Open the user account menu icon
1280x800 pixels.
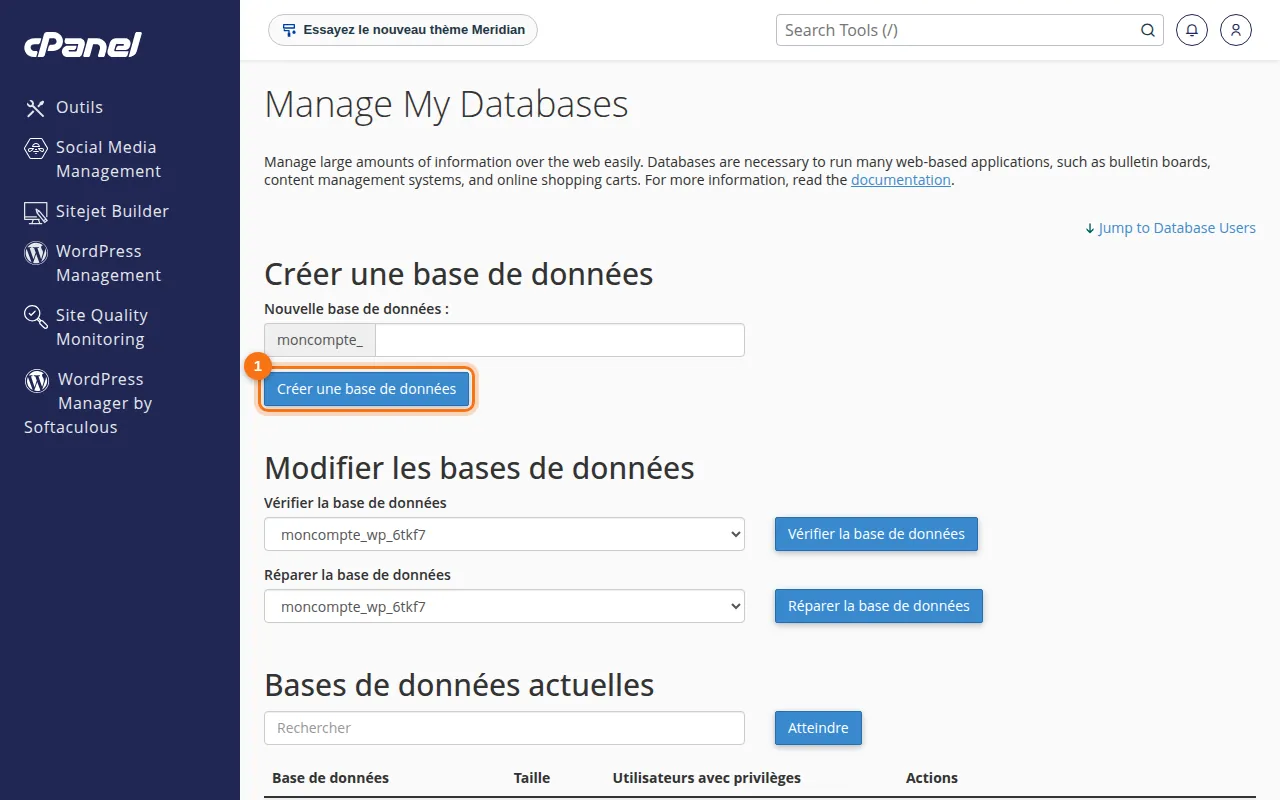tap(1236, 30)
